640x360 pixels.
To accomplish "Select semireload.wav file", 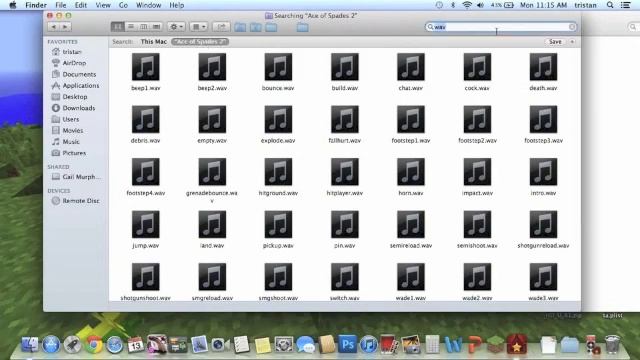I will point(411,225).
